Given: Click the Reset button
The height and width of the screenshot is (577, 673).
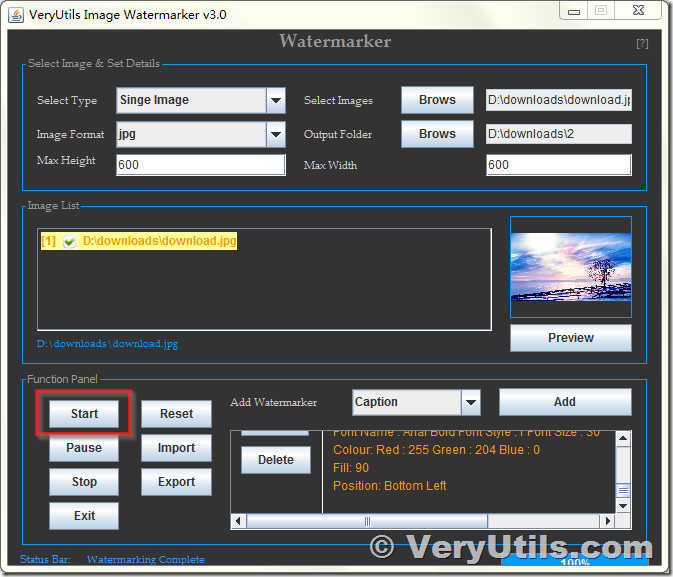Looking at the screenshot, I should 176,414.
